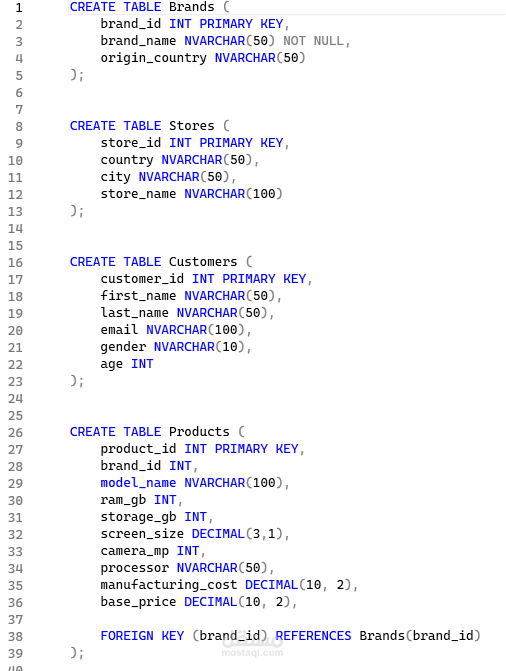506x671 pixels.
Task: Click 'REFERENCES' keyword on line 38
Action: coord(313,636)
